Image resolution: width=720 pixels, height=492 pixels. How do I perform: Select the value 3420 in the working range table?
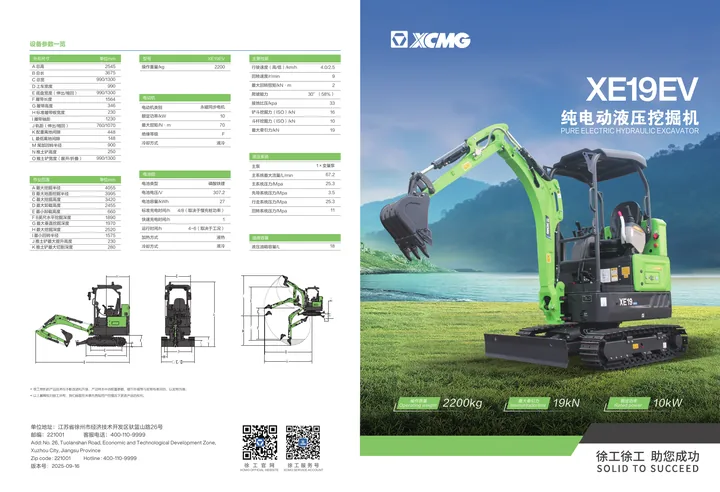pos(110,200)
